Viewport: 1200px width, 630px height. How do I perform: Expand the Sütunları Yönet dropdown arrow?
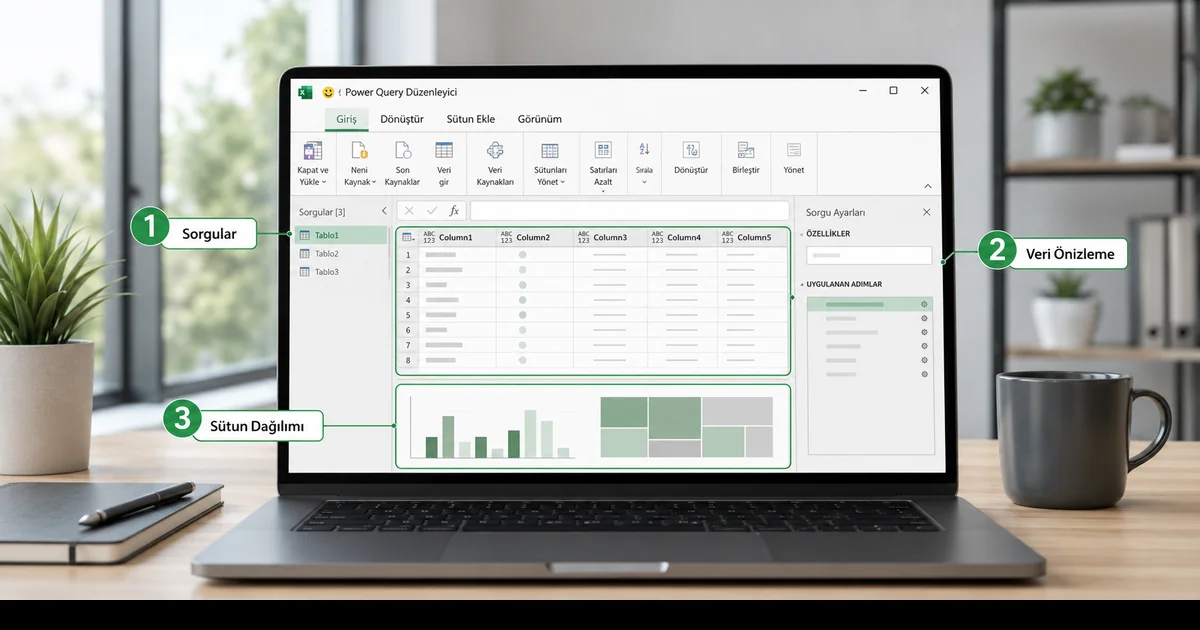pos(563,183)
